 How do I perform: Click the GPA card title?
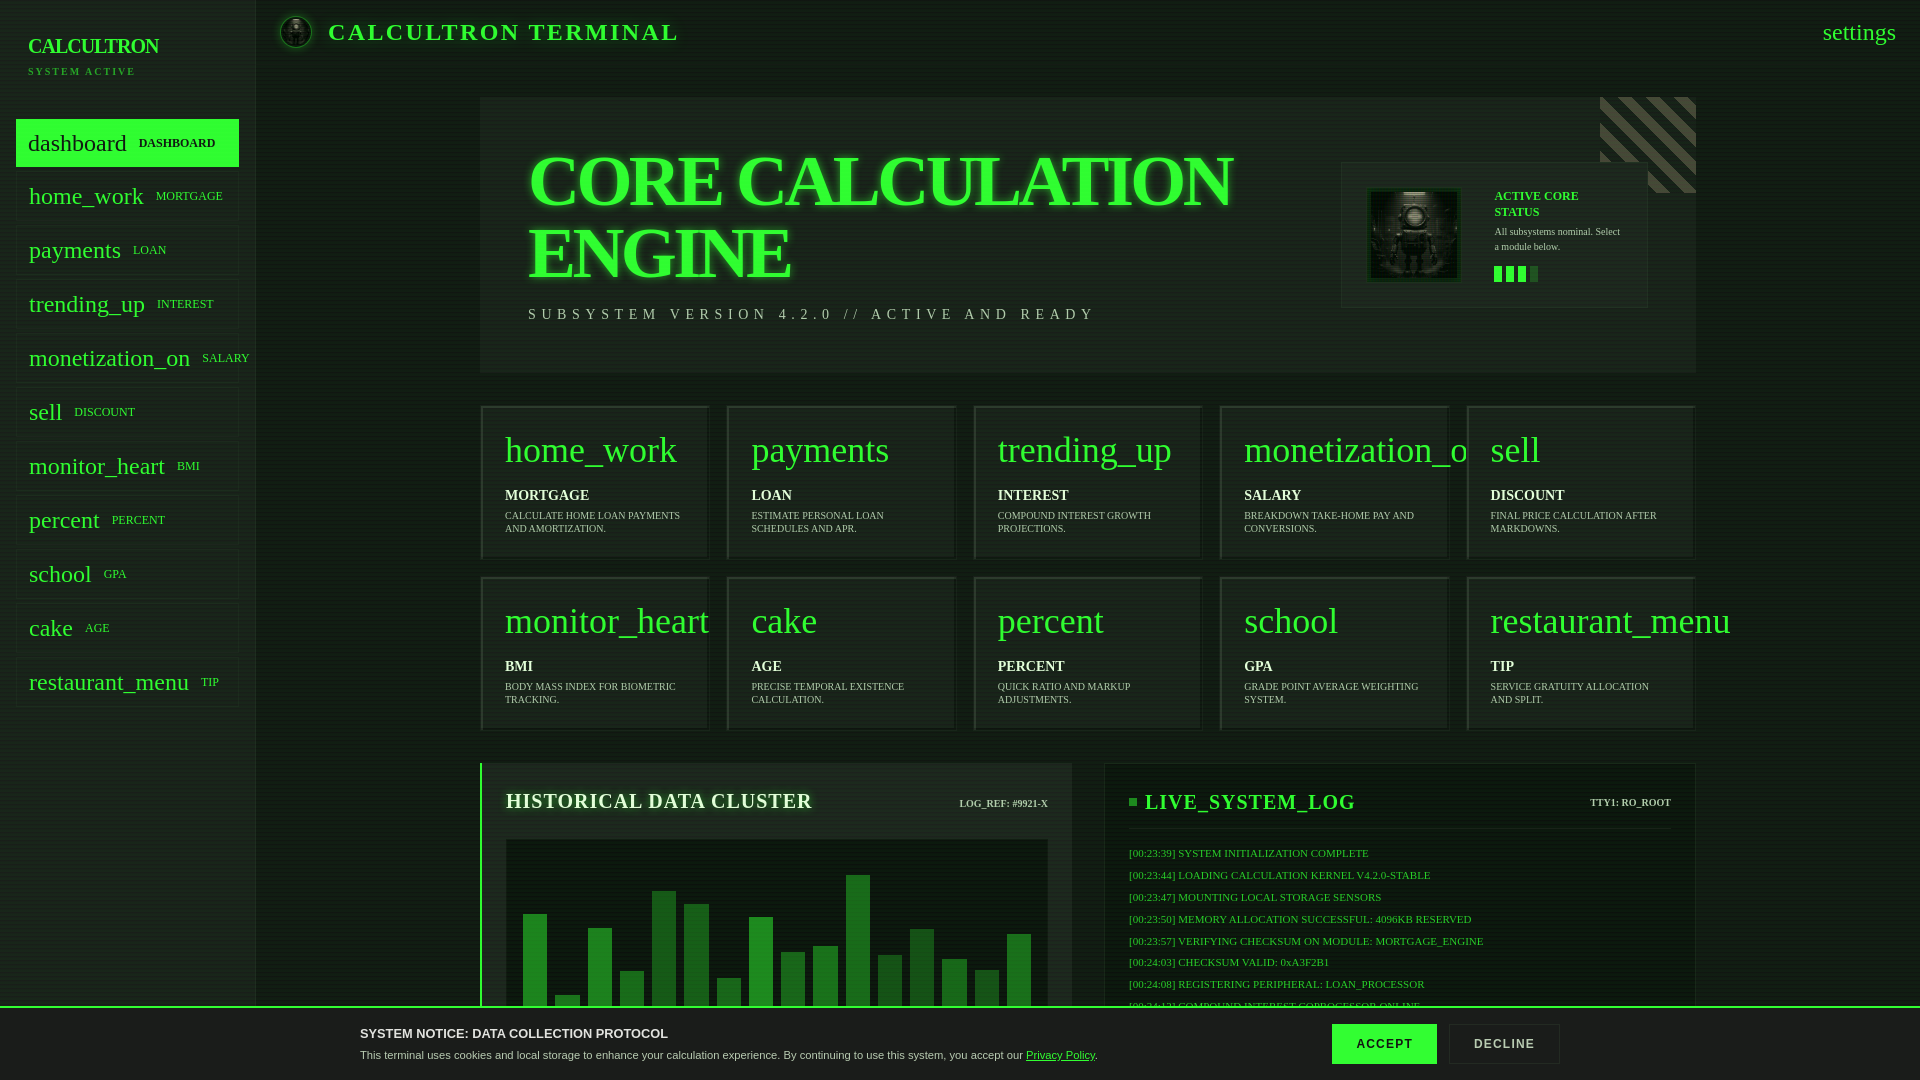1258,667
